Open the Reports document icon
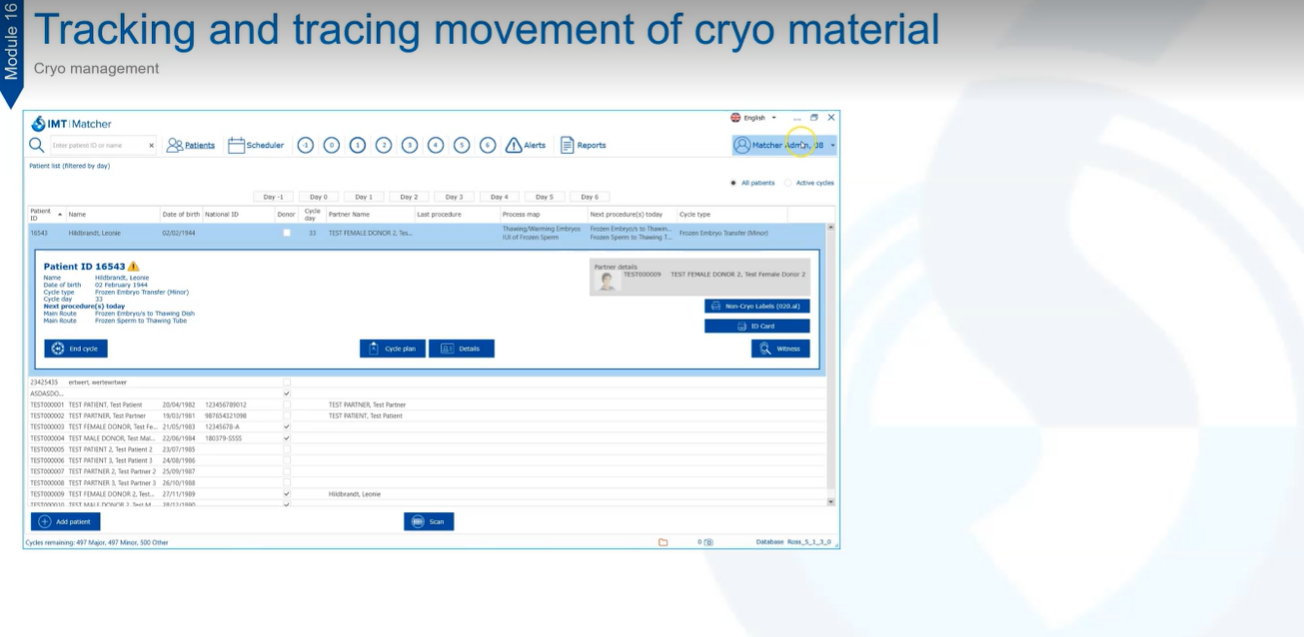This screenshot has height=637, width=1304. (567, 145)
